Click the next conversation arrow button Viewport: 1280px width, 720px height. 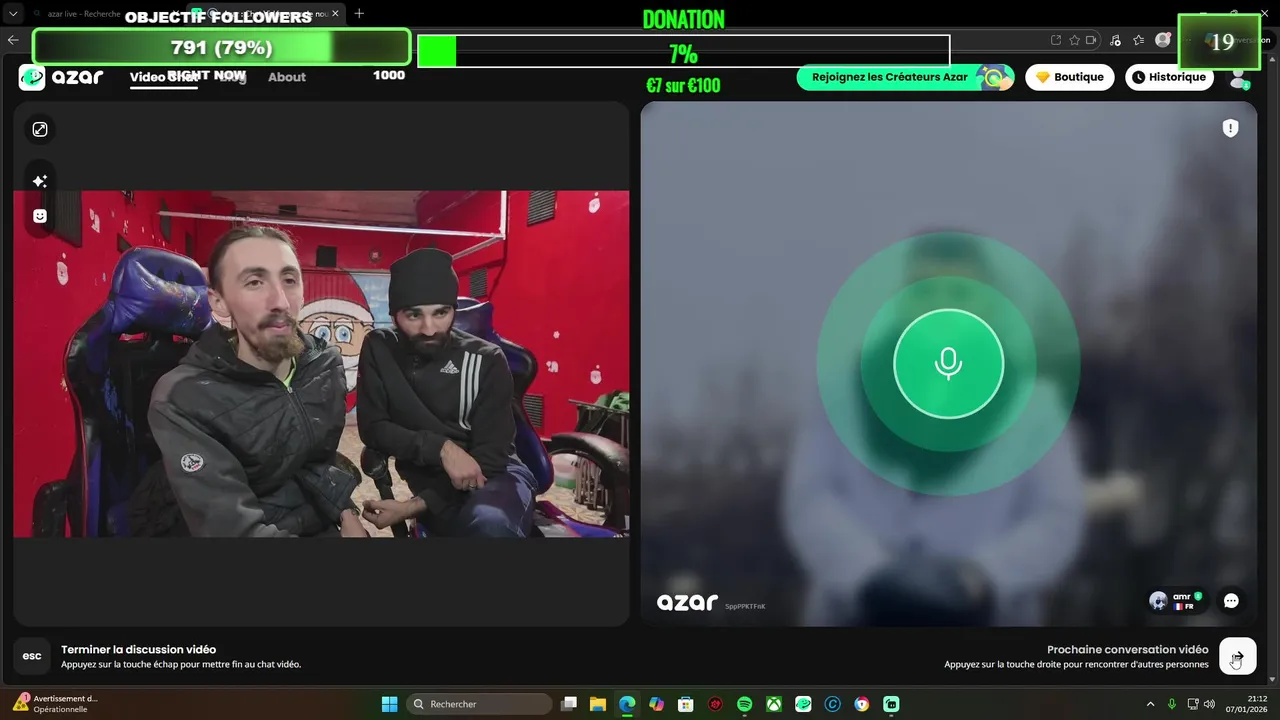(1238, 656)
